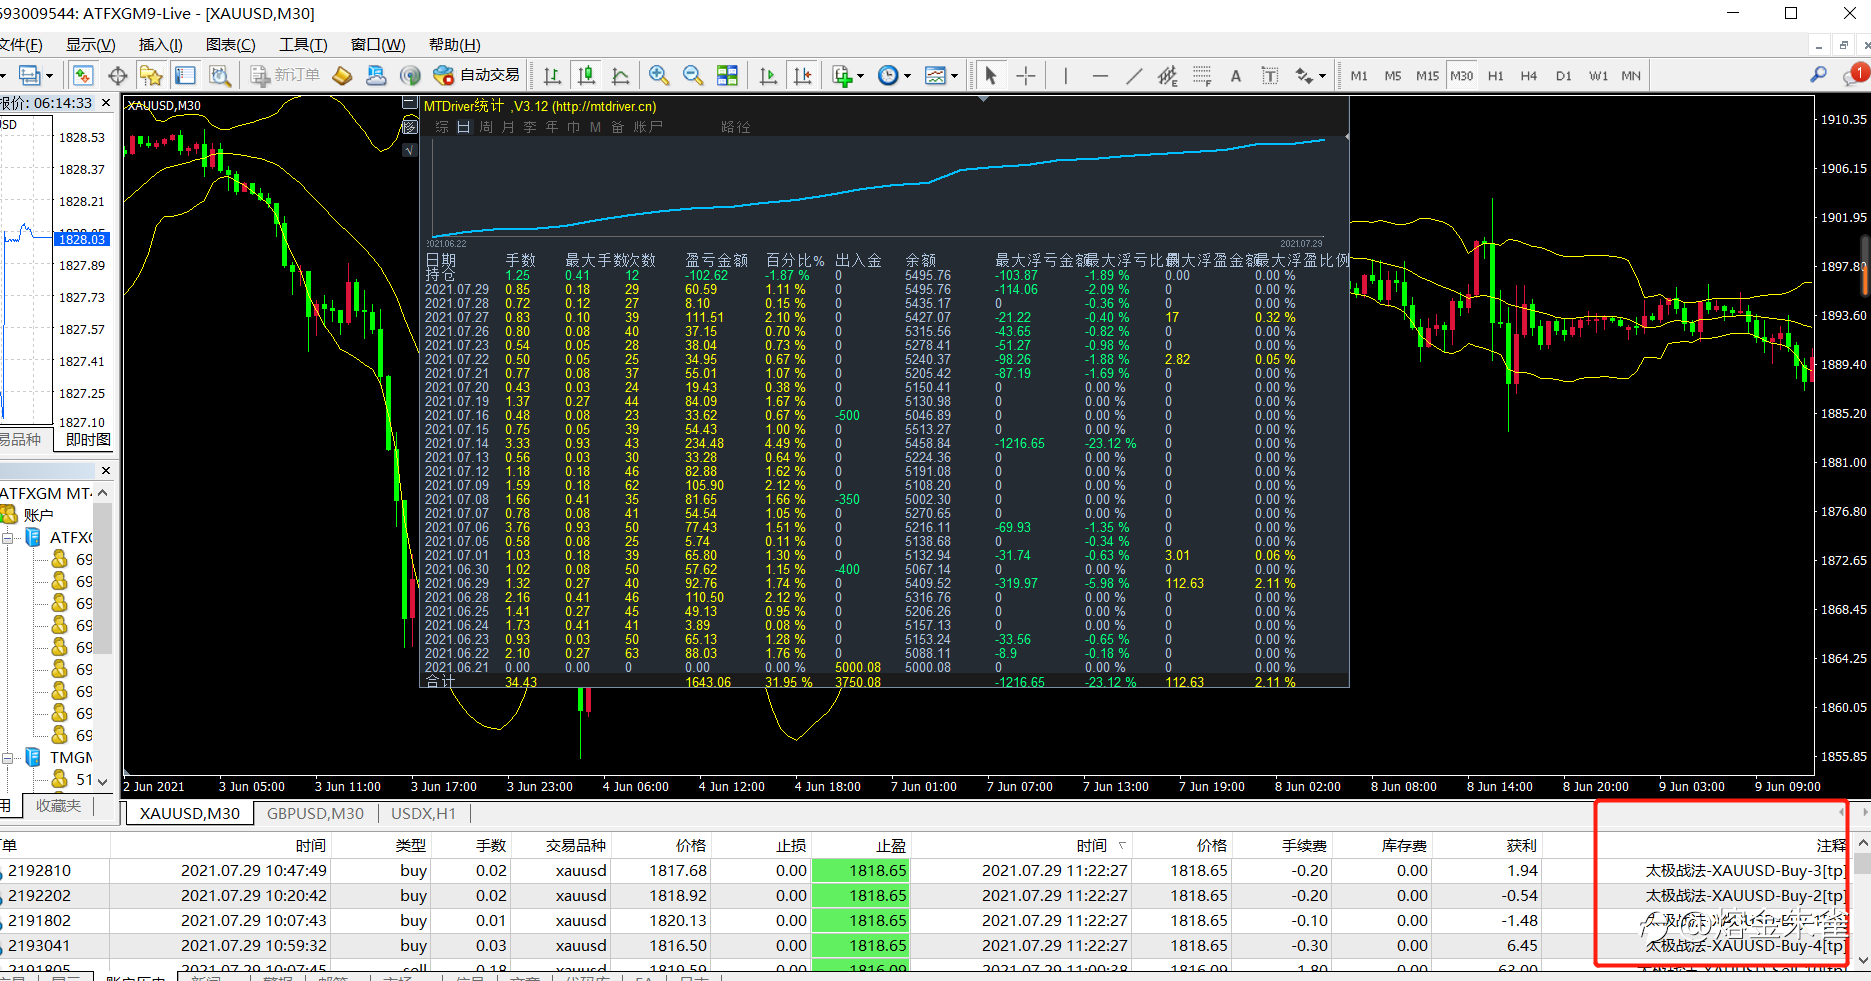Switch timeframe to M15

tap(1428, 76)
